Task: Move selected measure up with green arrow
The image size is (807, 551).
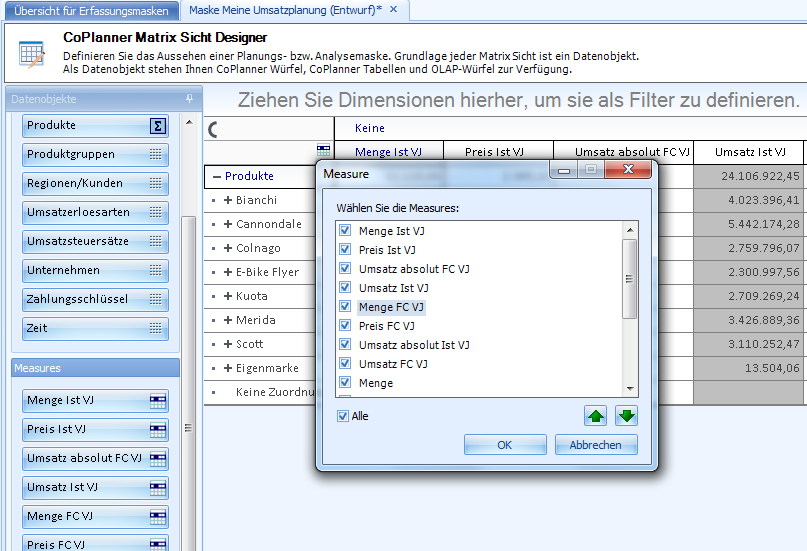Action: pos(595,416)
